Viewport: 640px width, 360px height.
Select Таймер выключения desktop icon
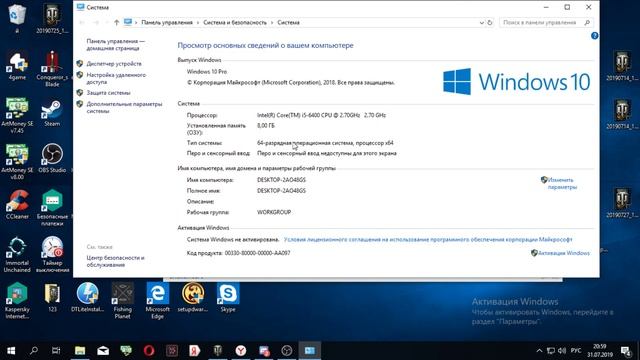tap(52, 254)
